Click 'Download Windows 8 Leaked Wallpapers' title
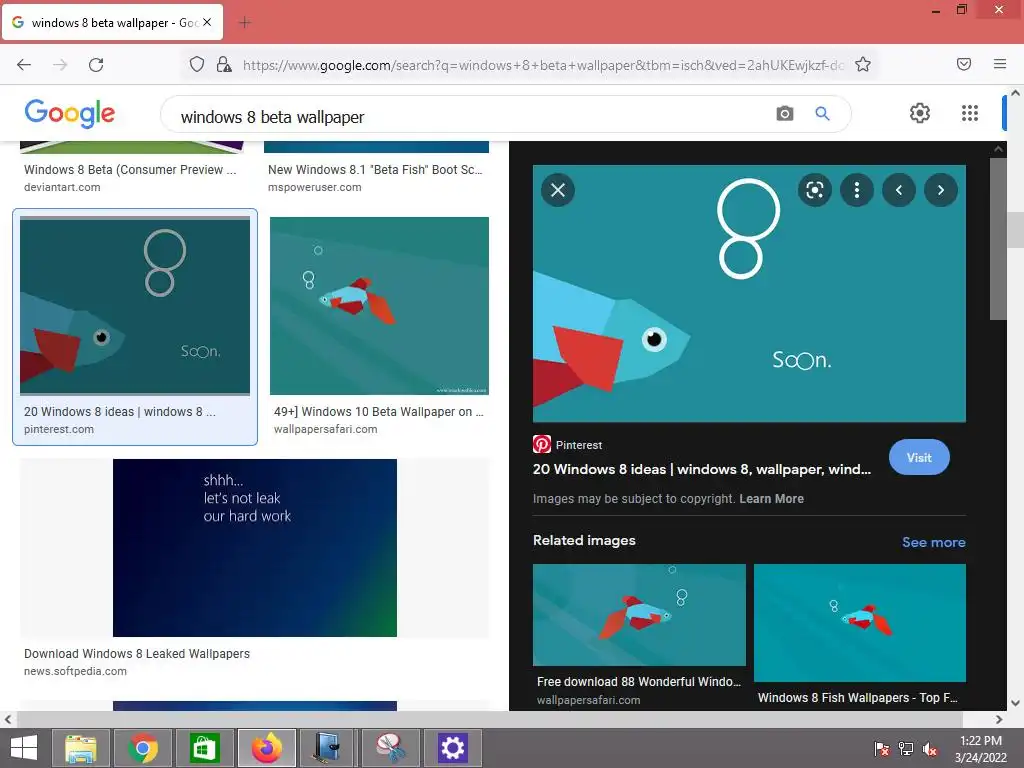The height and width of the screenshot is (768, 1024). (136, 654)
